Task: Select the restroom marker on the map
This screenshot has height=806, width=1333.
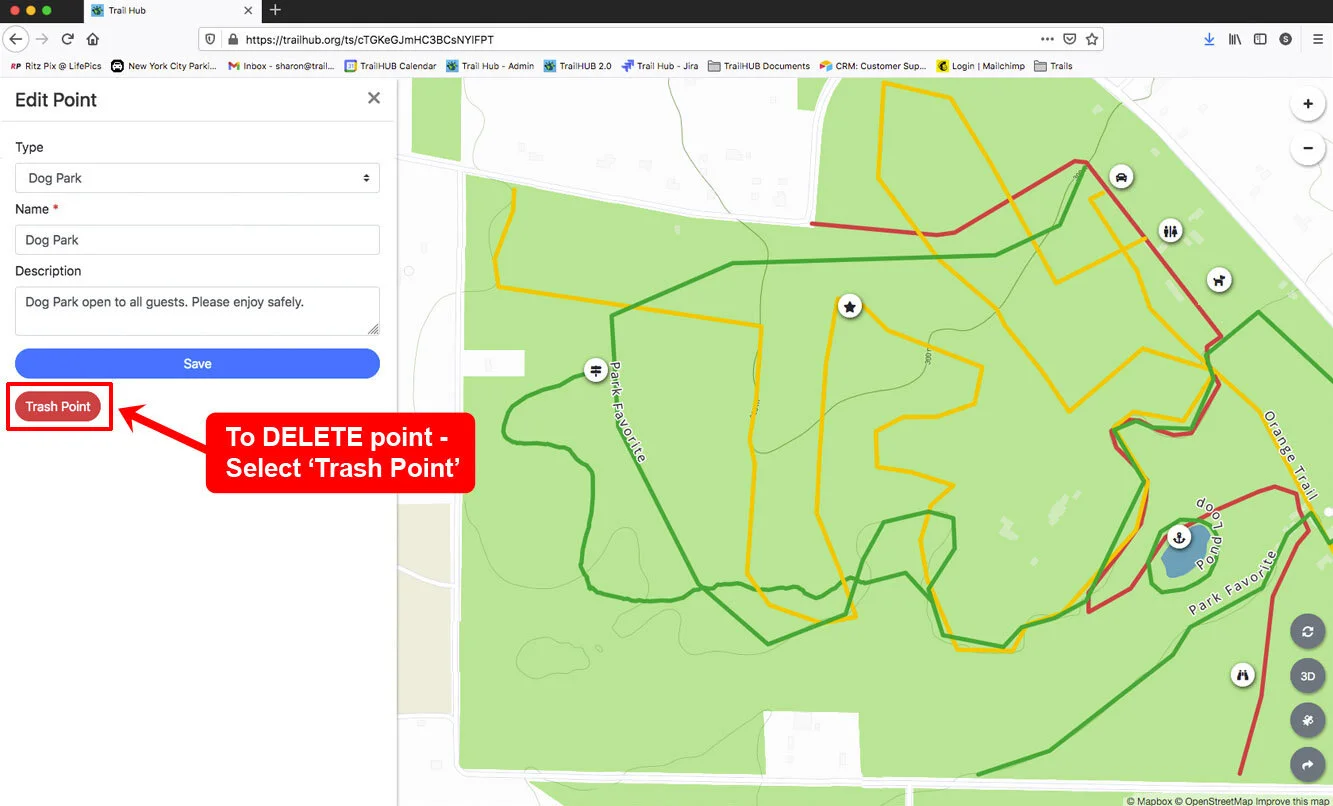Action: [x=1171, y=231]
